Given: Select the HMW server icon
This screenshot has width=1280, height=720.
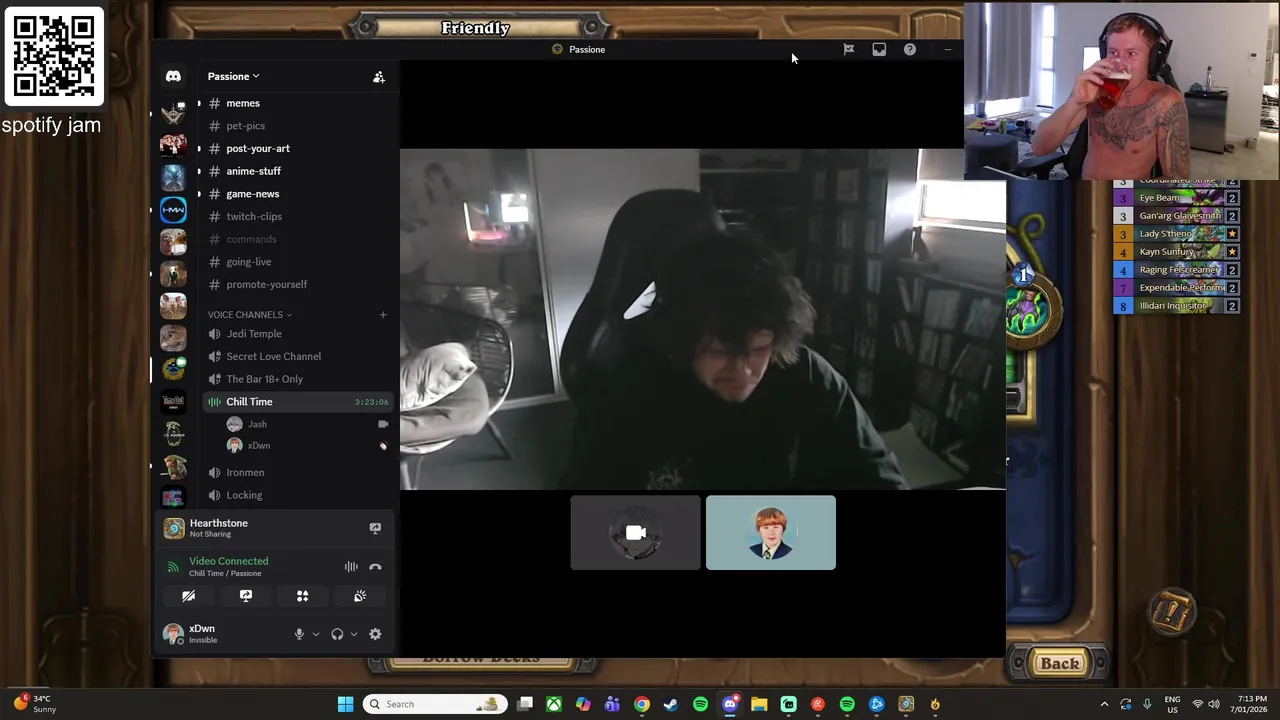Looking at the screenshot, I should (173, 210).
